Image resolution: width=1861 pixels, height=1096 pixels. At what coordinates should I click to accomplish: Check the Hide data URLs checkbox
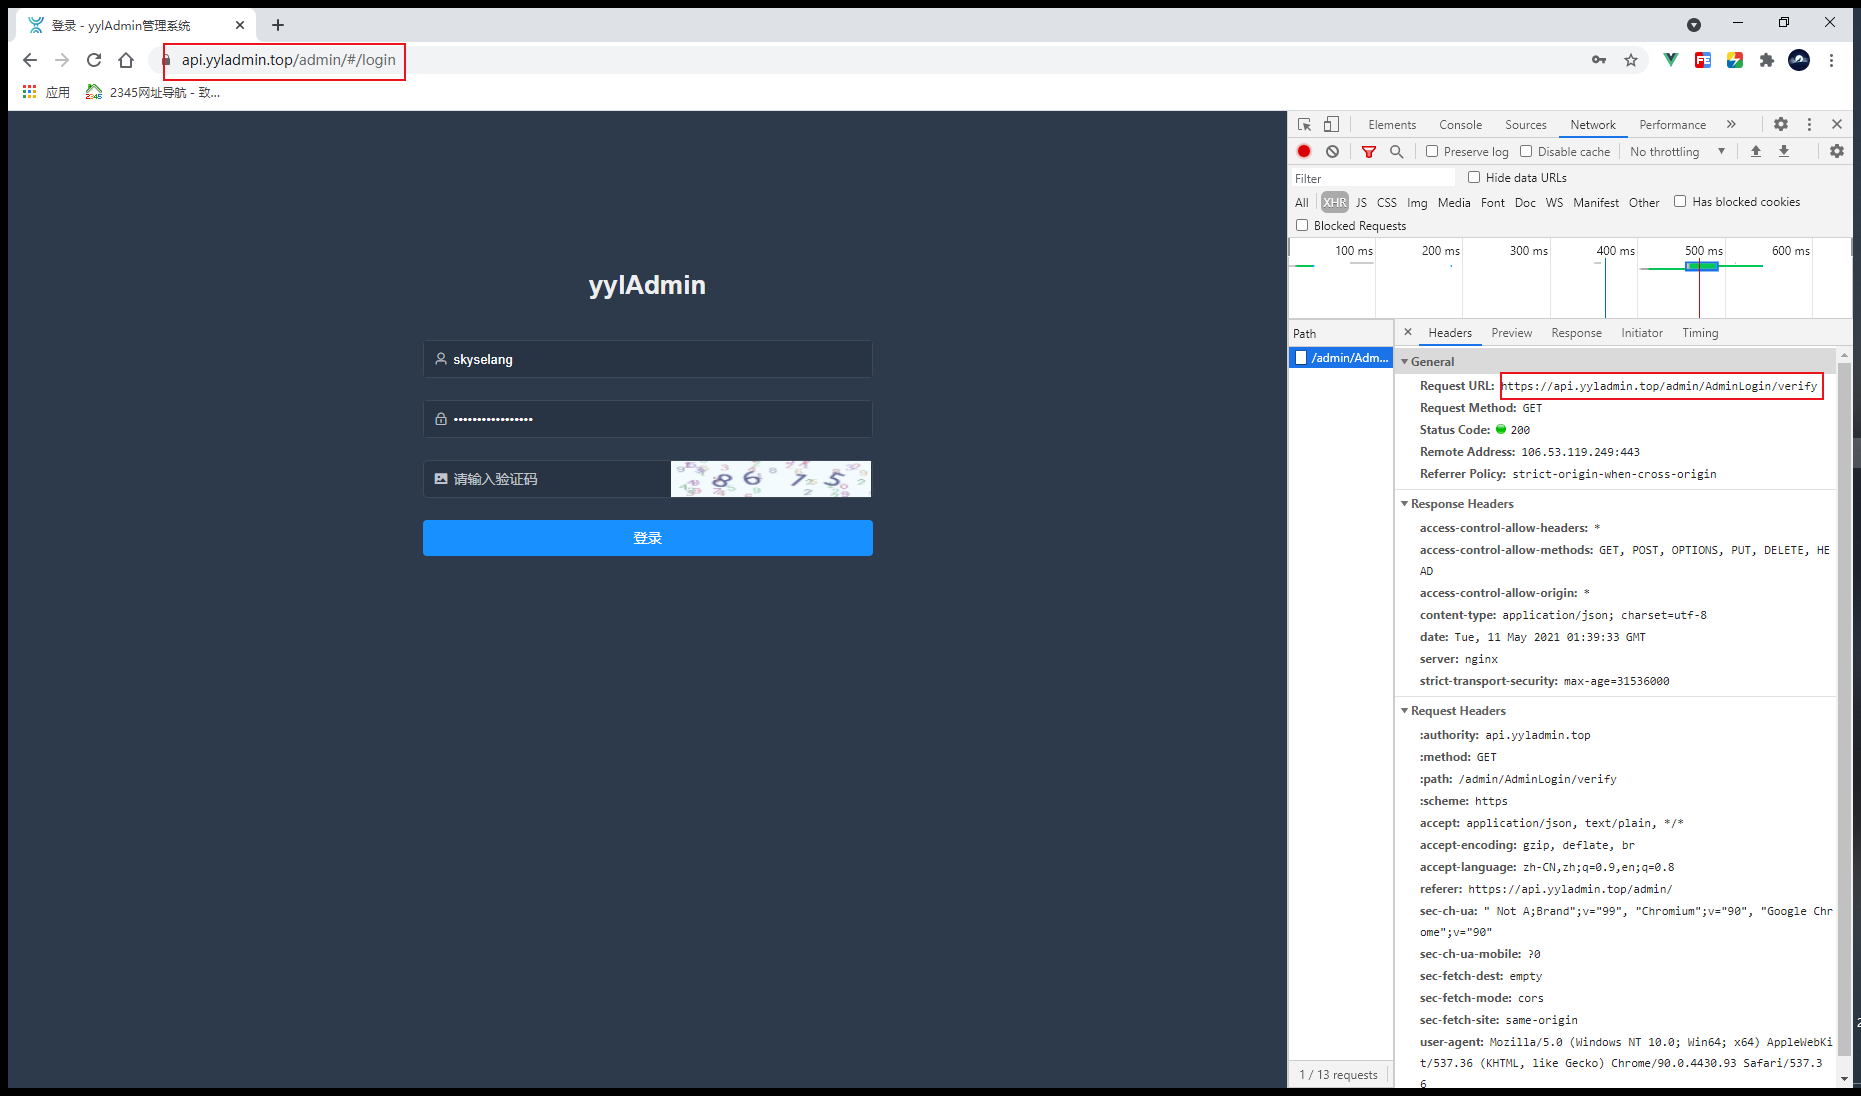pyautogui.click(x=1474, y=177)
